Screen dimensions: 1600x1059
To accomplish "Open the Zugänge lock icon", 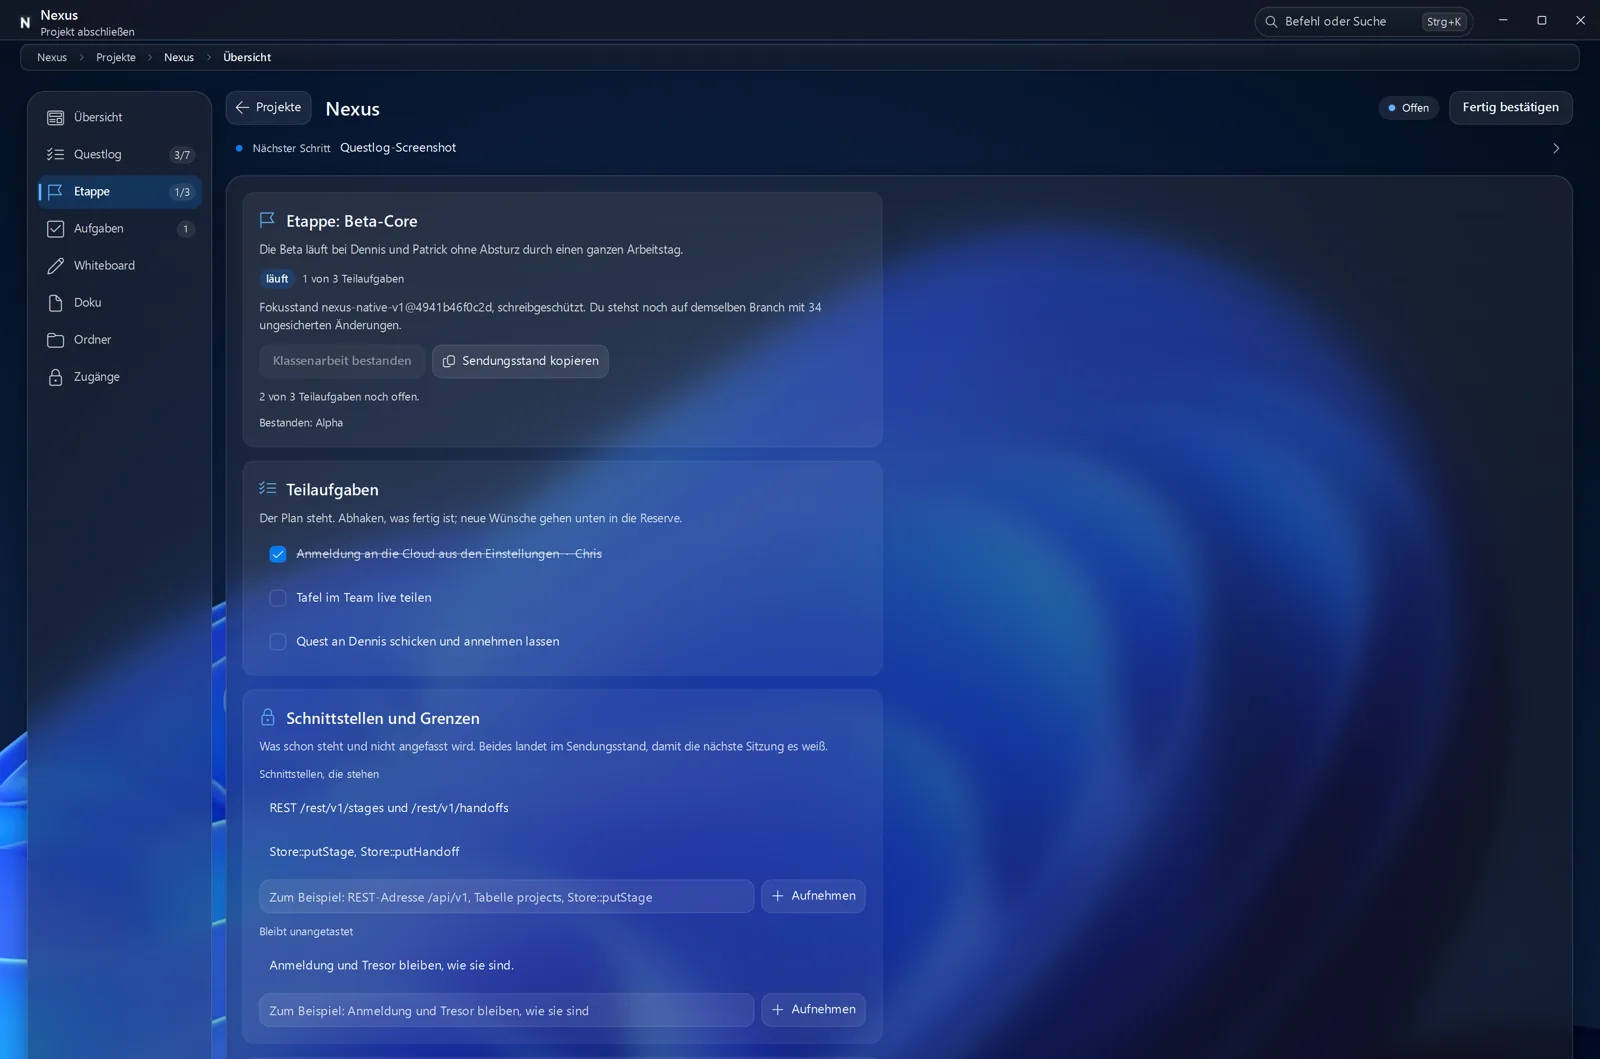I will [x=56, y=377].
